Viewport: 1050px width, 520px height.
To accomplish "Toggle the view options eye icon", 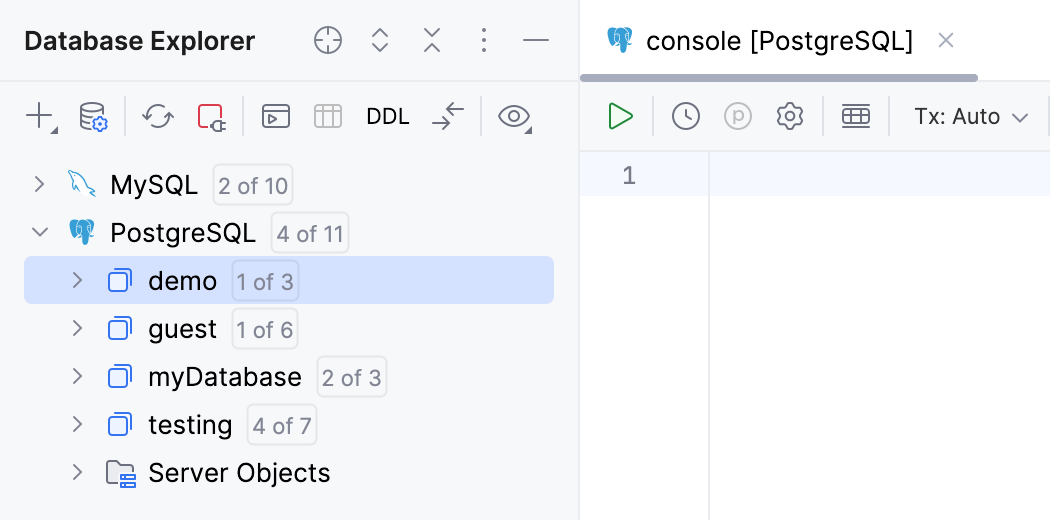I will (514, 116).
